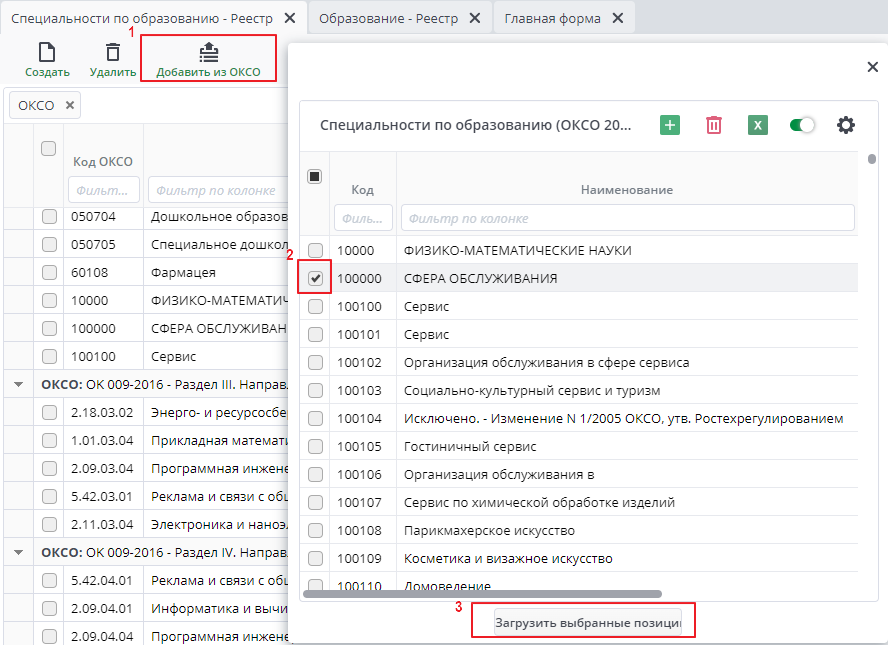Click Загрузить выбранные позиции button
Image resolution: width=888 pixels, height=645 pixels.
tap(588, 623)
